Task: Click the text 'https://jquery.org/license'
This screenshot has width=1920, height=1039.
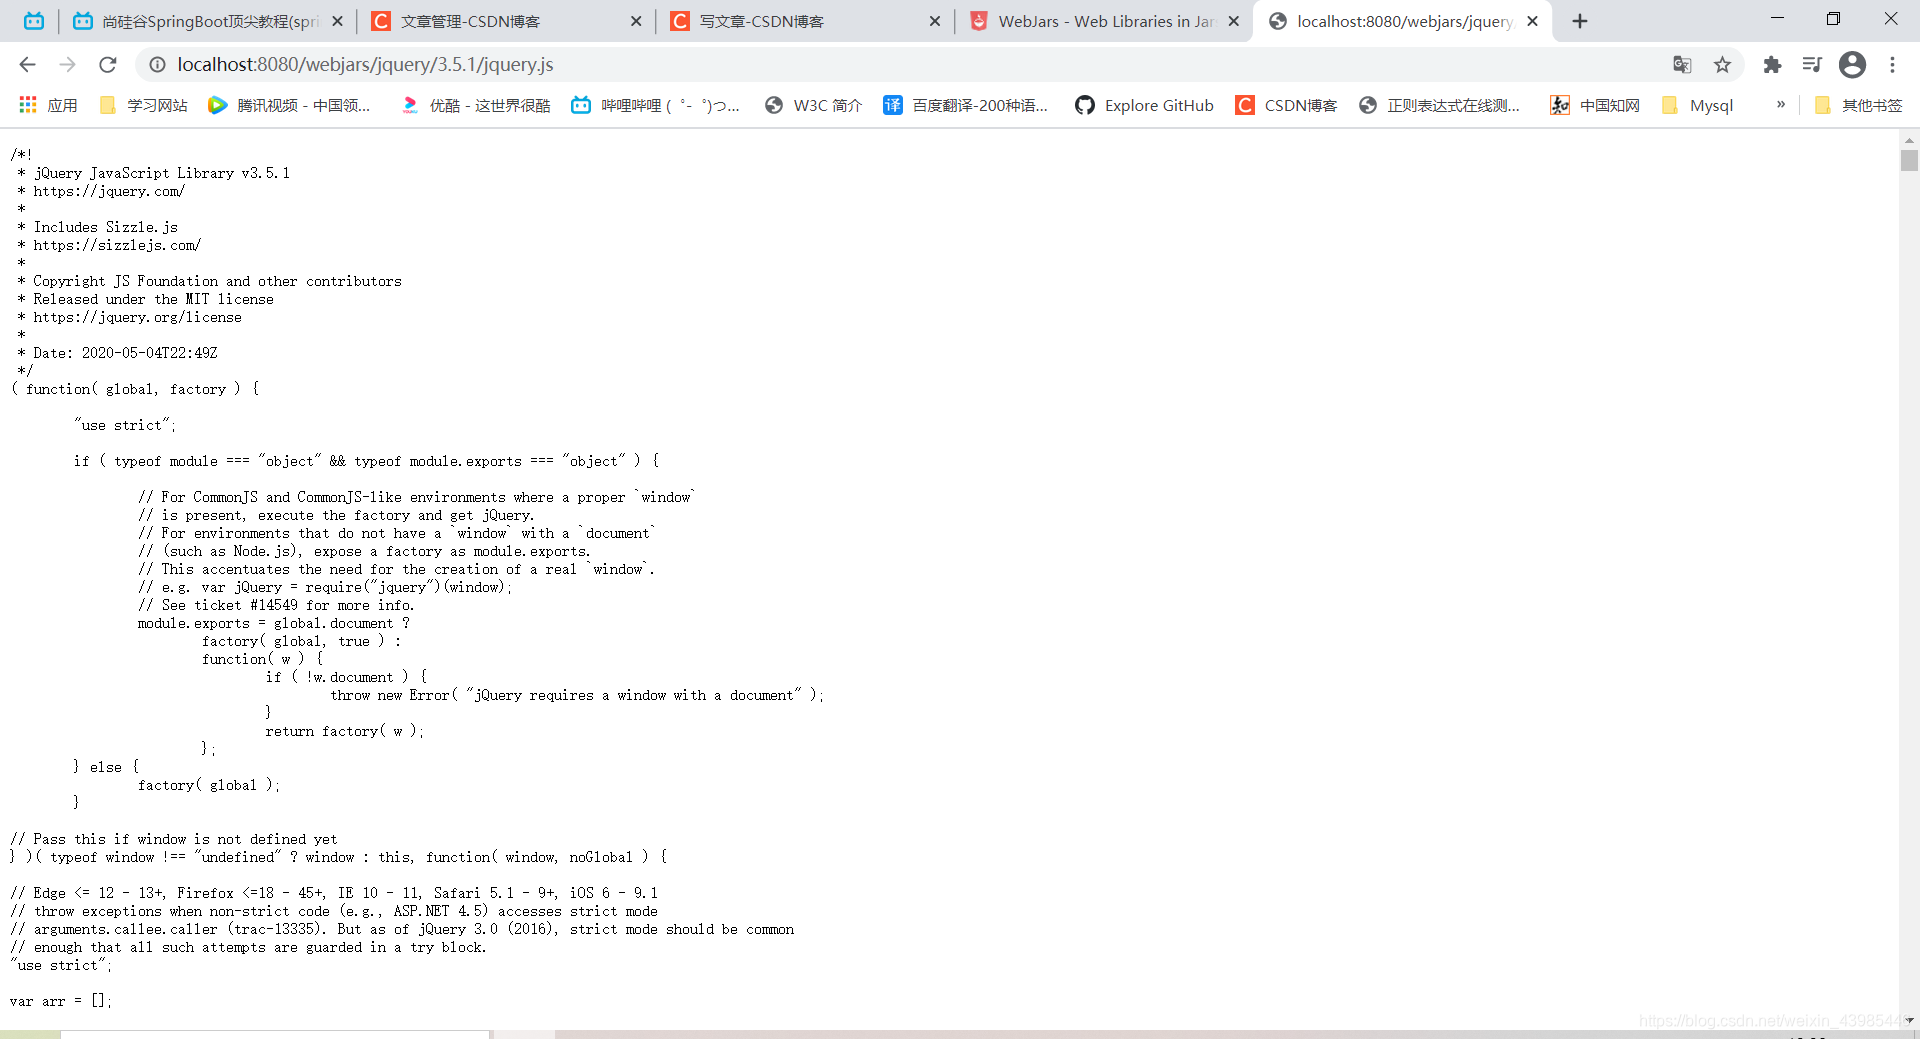Action: coord(137,317)
